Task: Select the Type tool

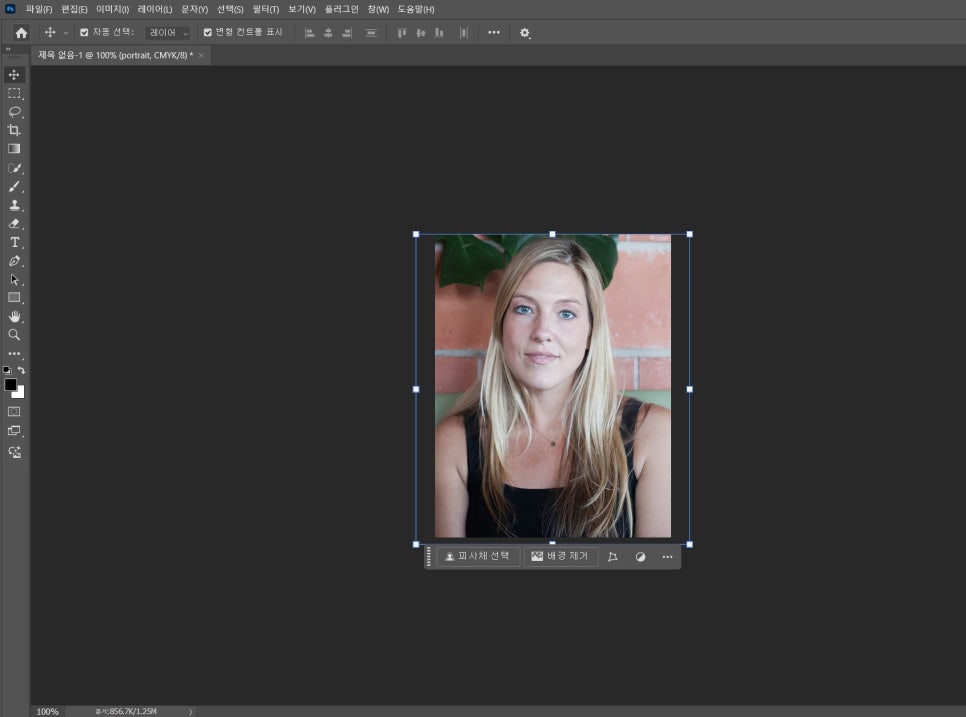Action: point(14,242)
